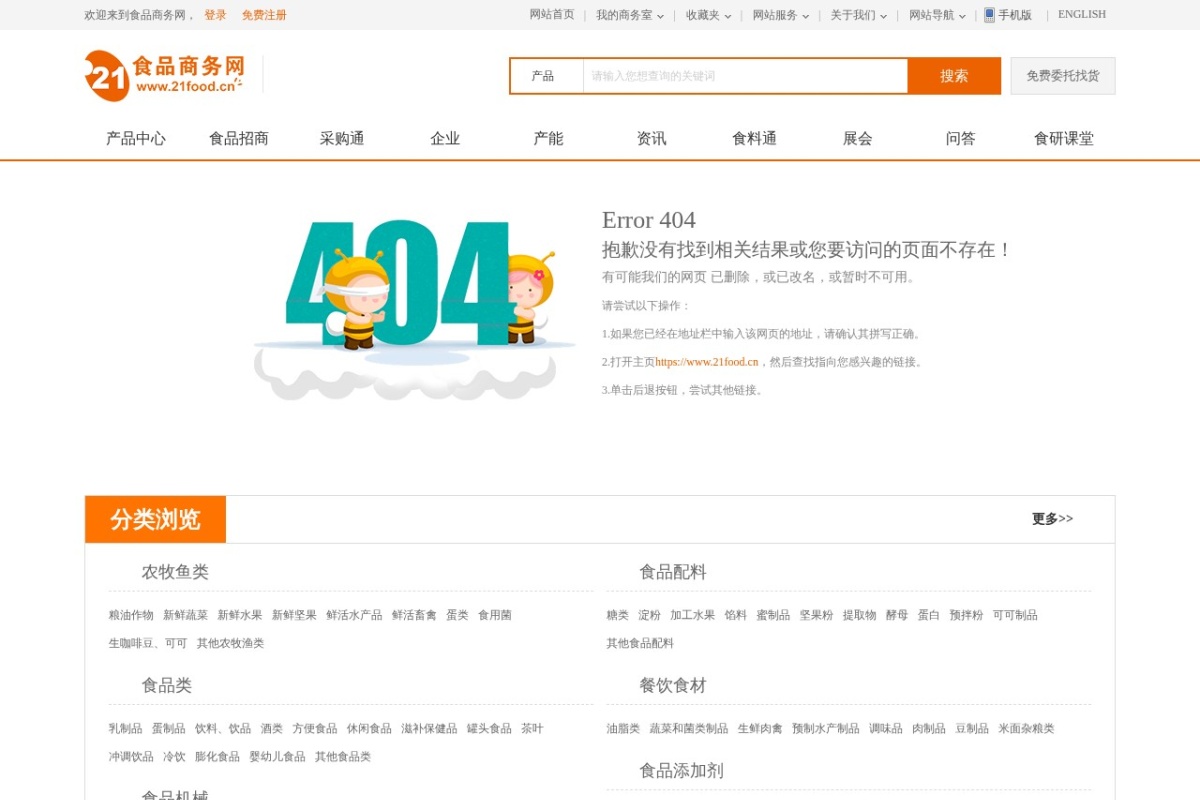1200x800 pixels.
Task: Expand 我的商务室 dropdown
Action: [x=630, y=15]
